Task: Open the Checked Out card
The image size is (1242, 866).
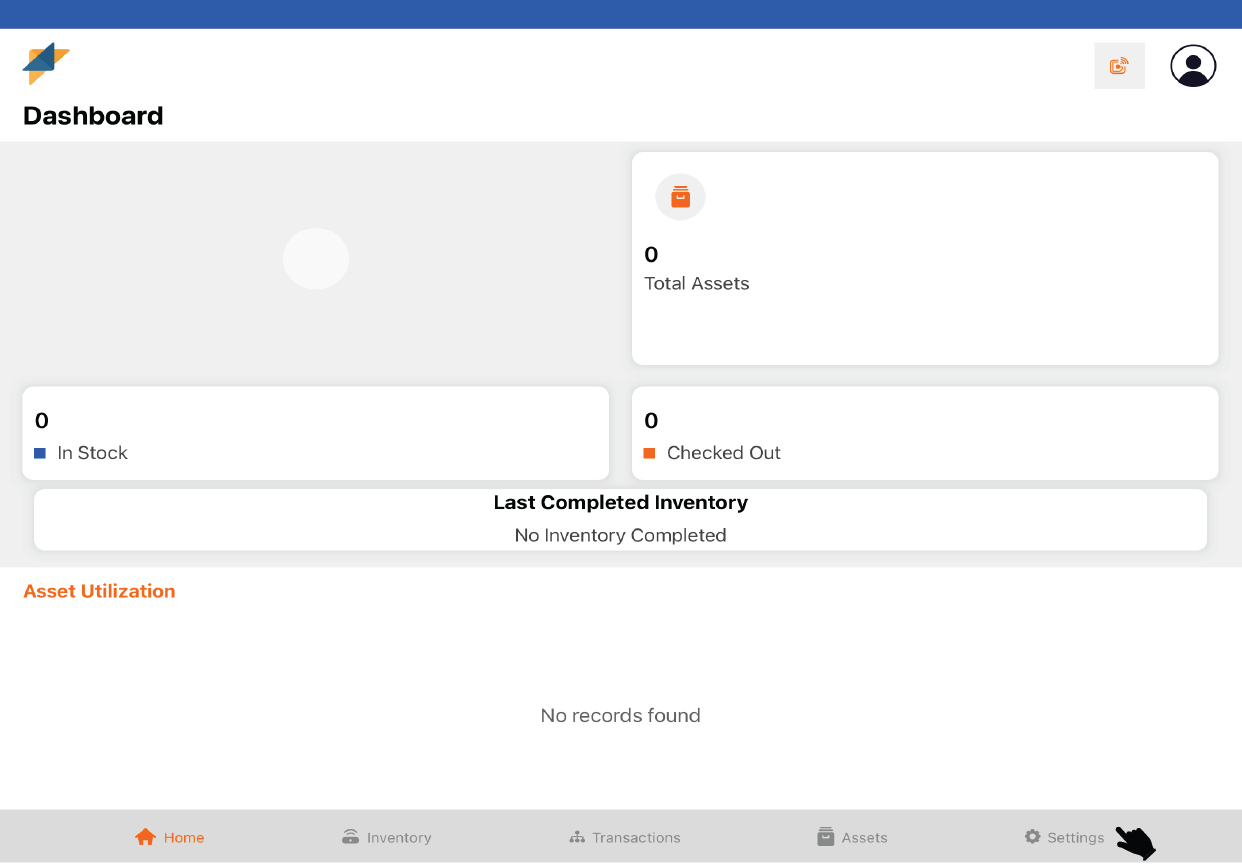Action: pos(925,433)
